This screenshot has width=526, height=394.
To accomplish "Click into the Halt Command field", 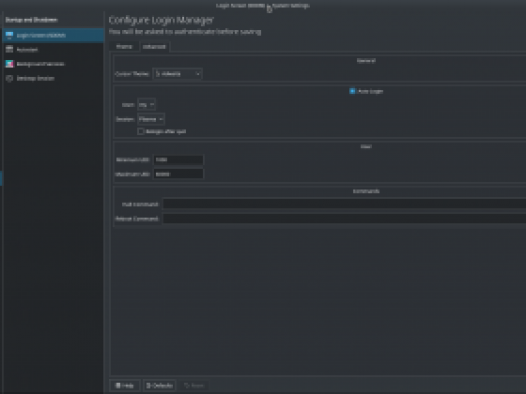I will coord(344,204).
